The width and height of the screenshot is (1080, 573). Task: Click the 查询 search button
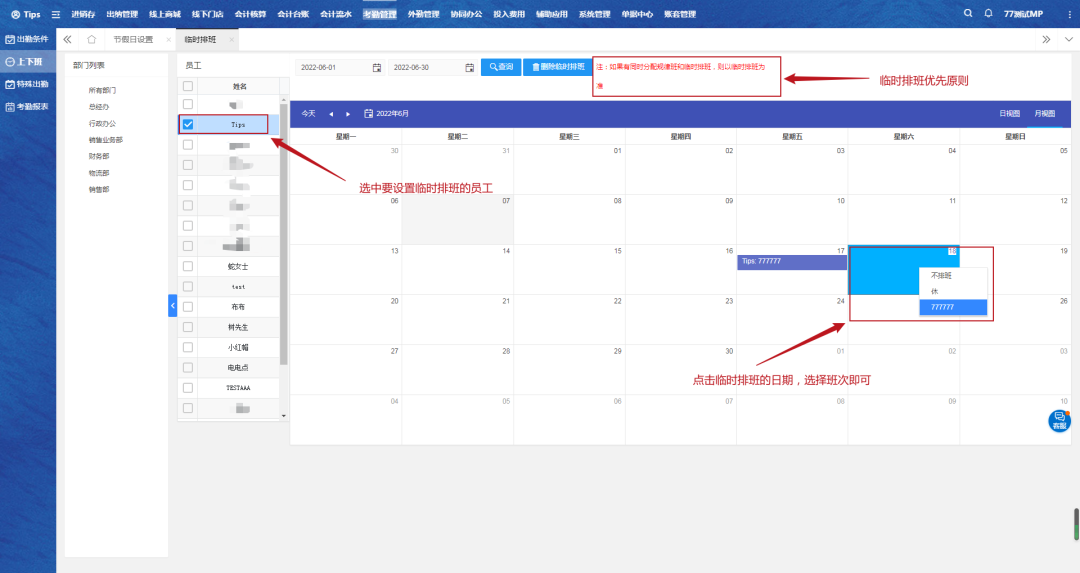point(501,67)
